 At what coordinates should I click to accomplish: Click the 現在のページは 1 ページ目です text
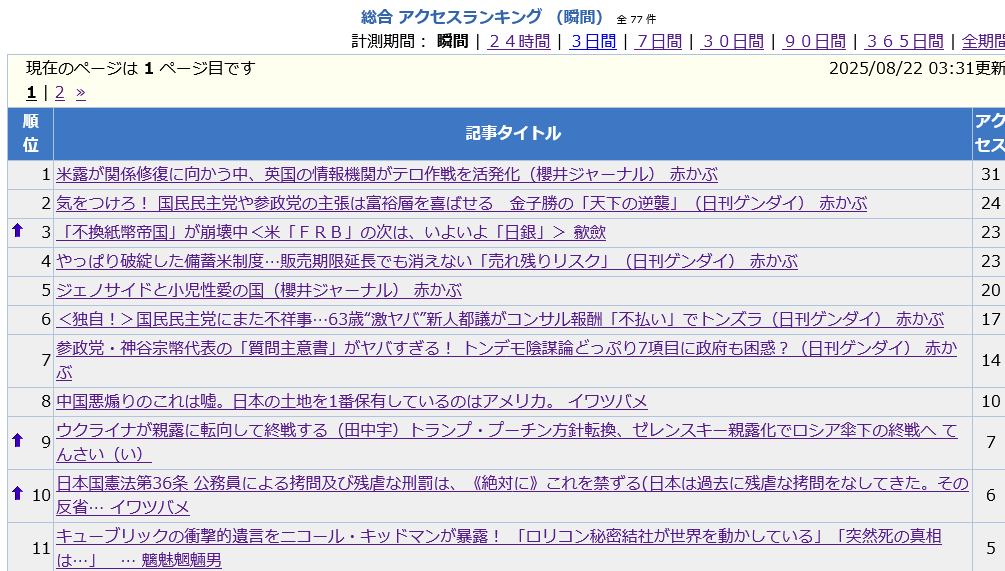click(140, 68)
